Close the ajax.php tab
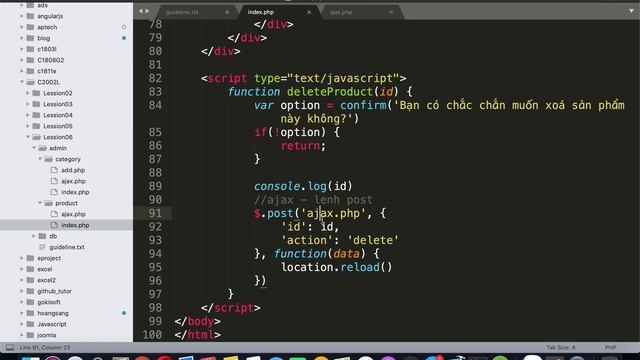The image size is (640, 360). tap(391, 12)
